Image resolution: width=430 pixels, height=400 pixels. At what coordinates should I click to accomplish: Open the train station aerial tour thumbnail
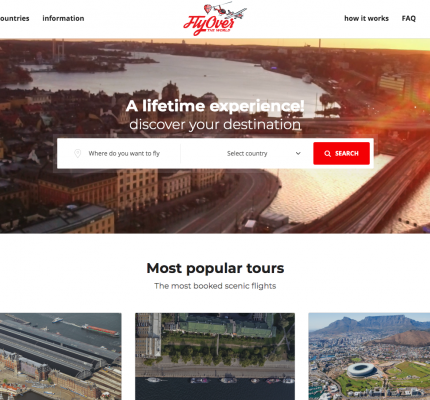point(61,356)
